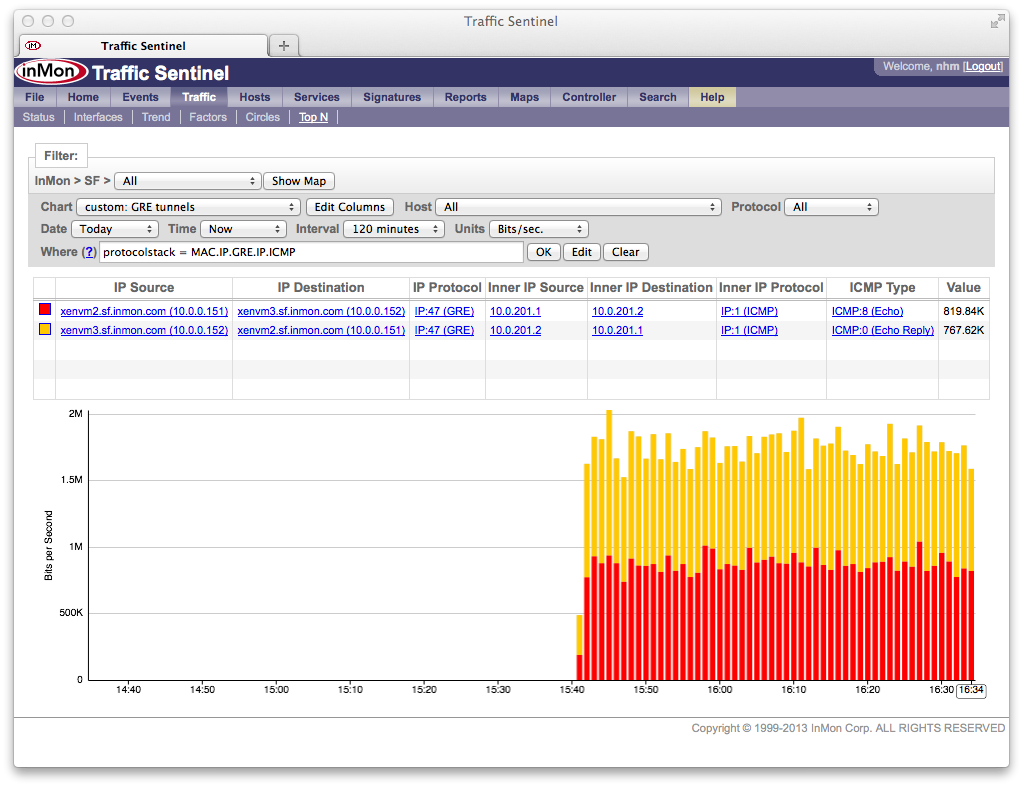1023x787 pixels.
Task: Open the Events tab
Action: [140, 97]
